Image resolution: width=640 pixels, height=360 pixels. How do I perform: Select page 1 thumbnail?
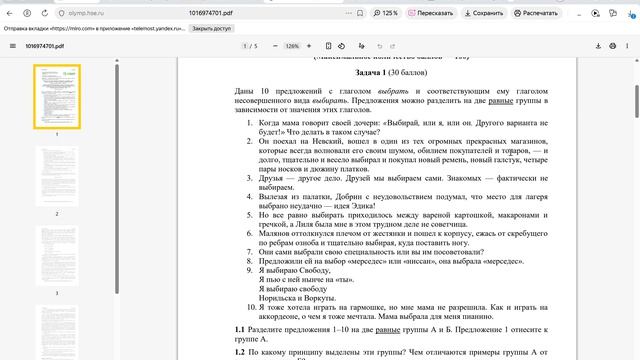click(x=57, y=96)
